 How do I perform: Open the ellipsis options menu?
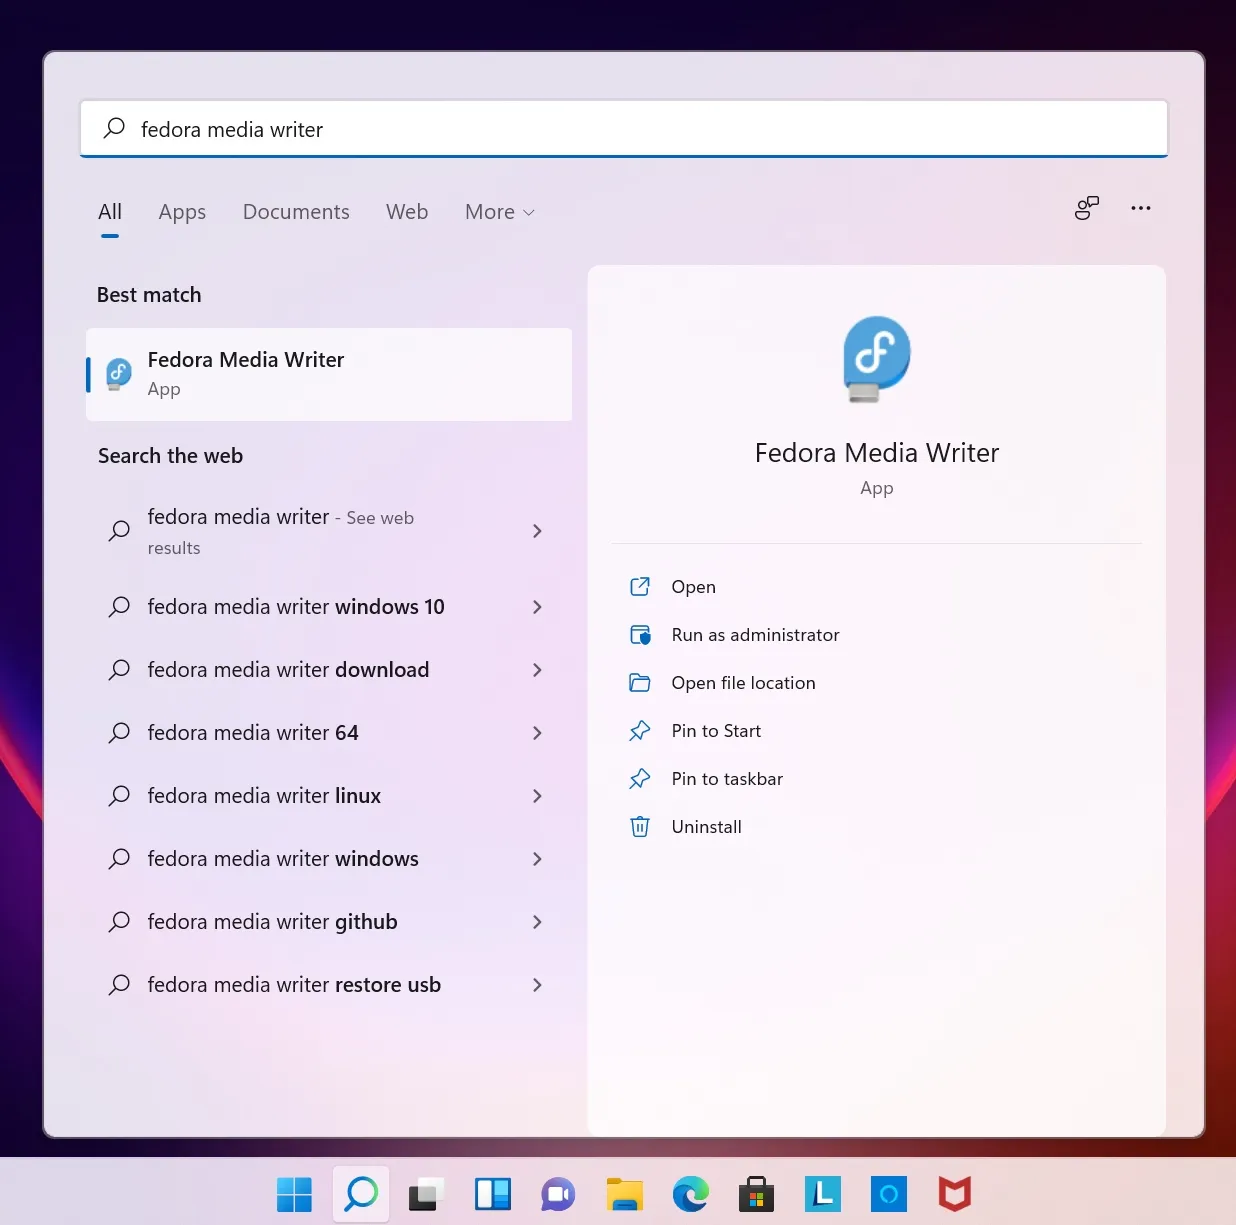point(1140,208)
